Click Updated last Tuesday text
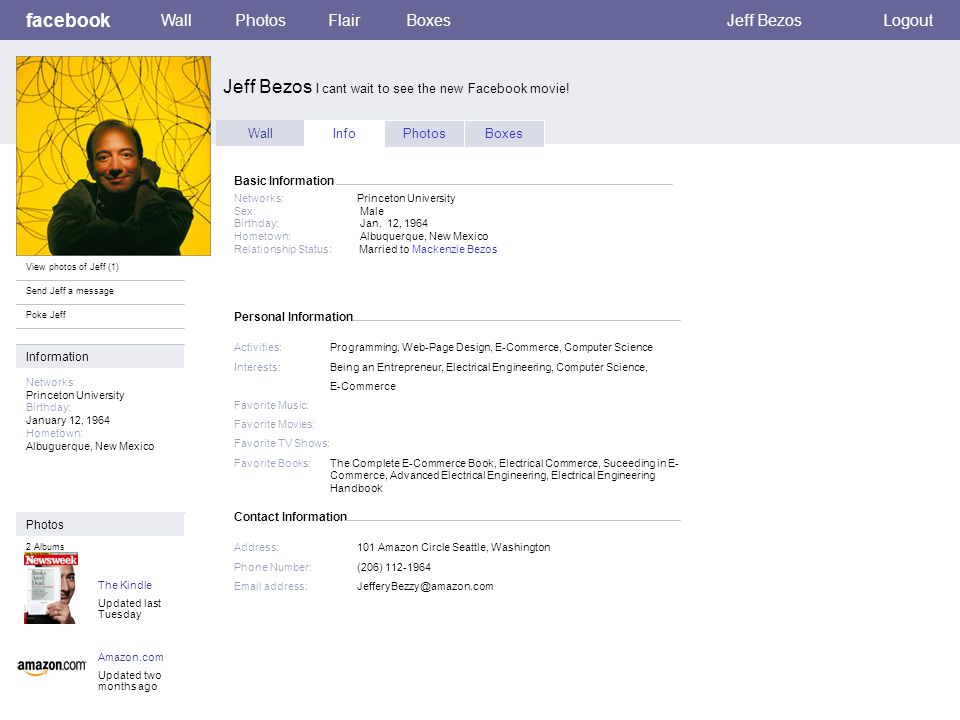The height and width of the screenshot is (720, 960). click(x=129, y=609)
